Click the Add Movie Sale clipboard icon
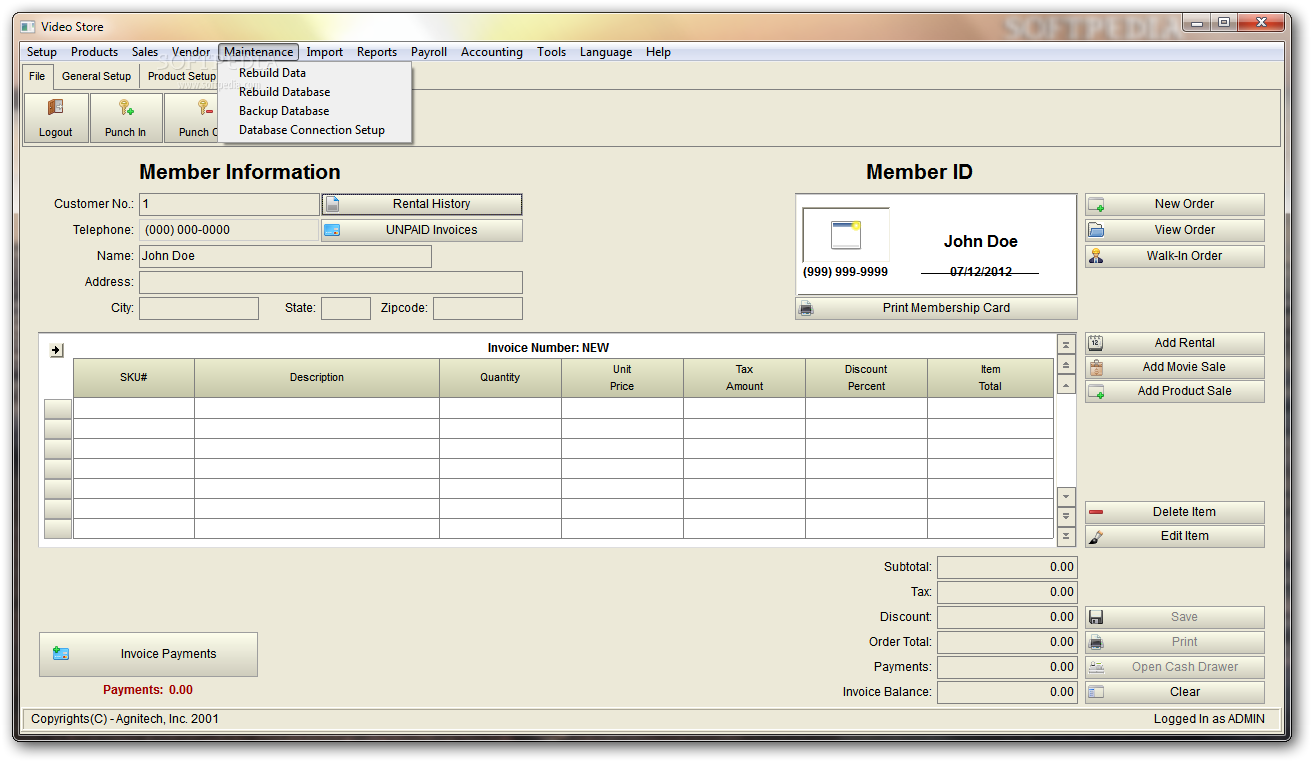Screen dimensions: 1312x762 [1096, 367]
